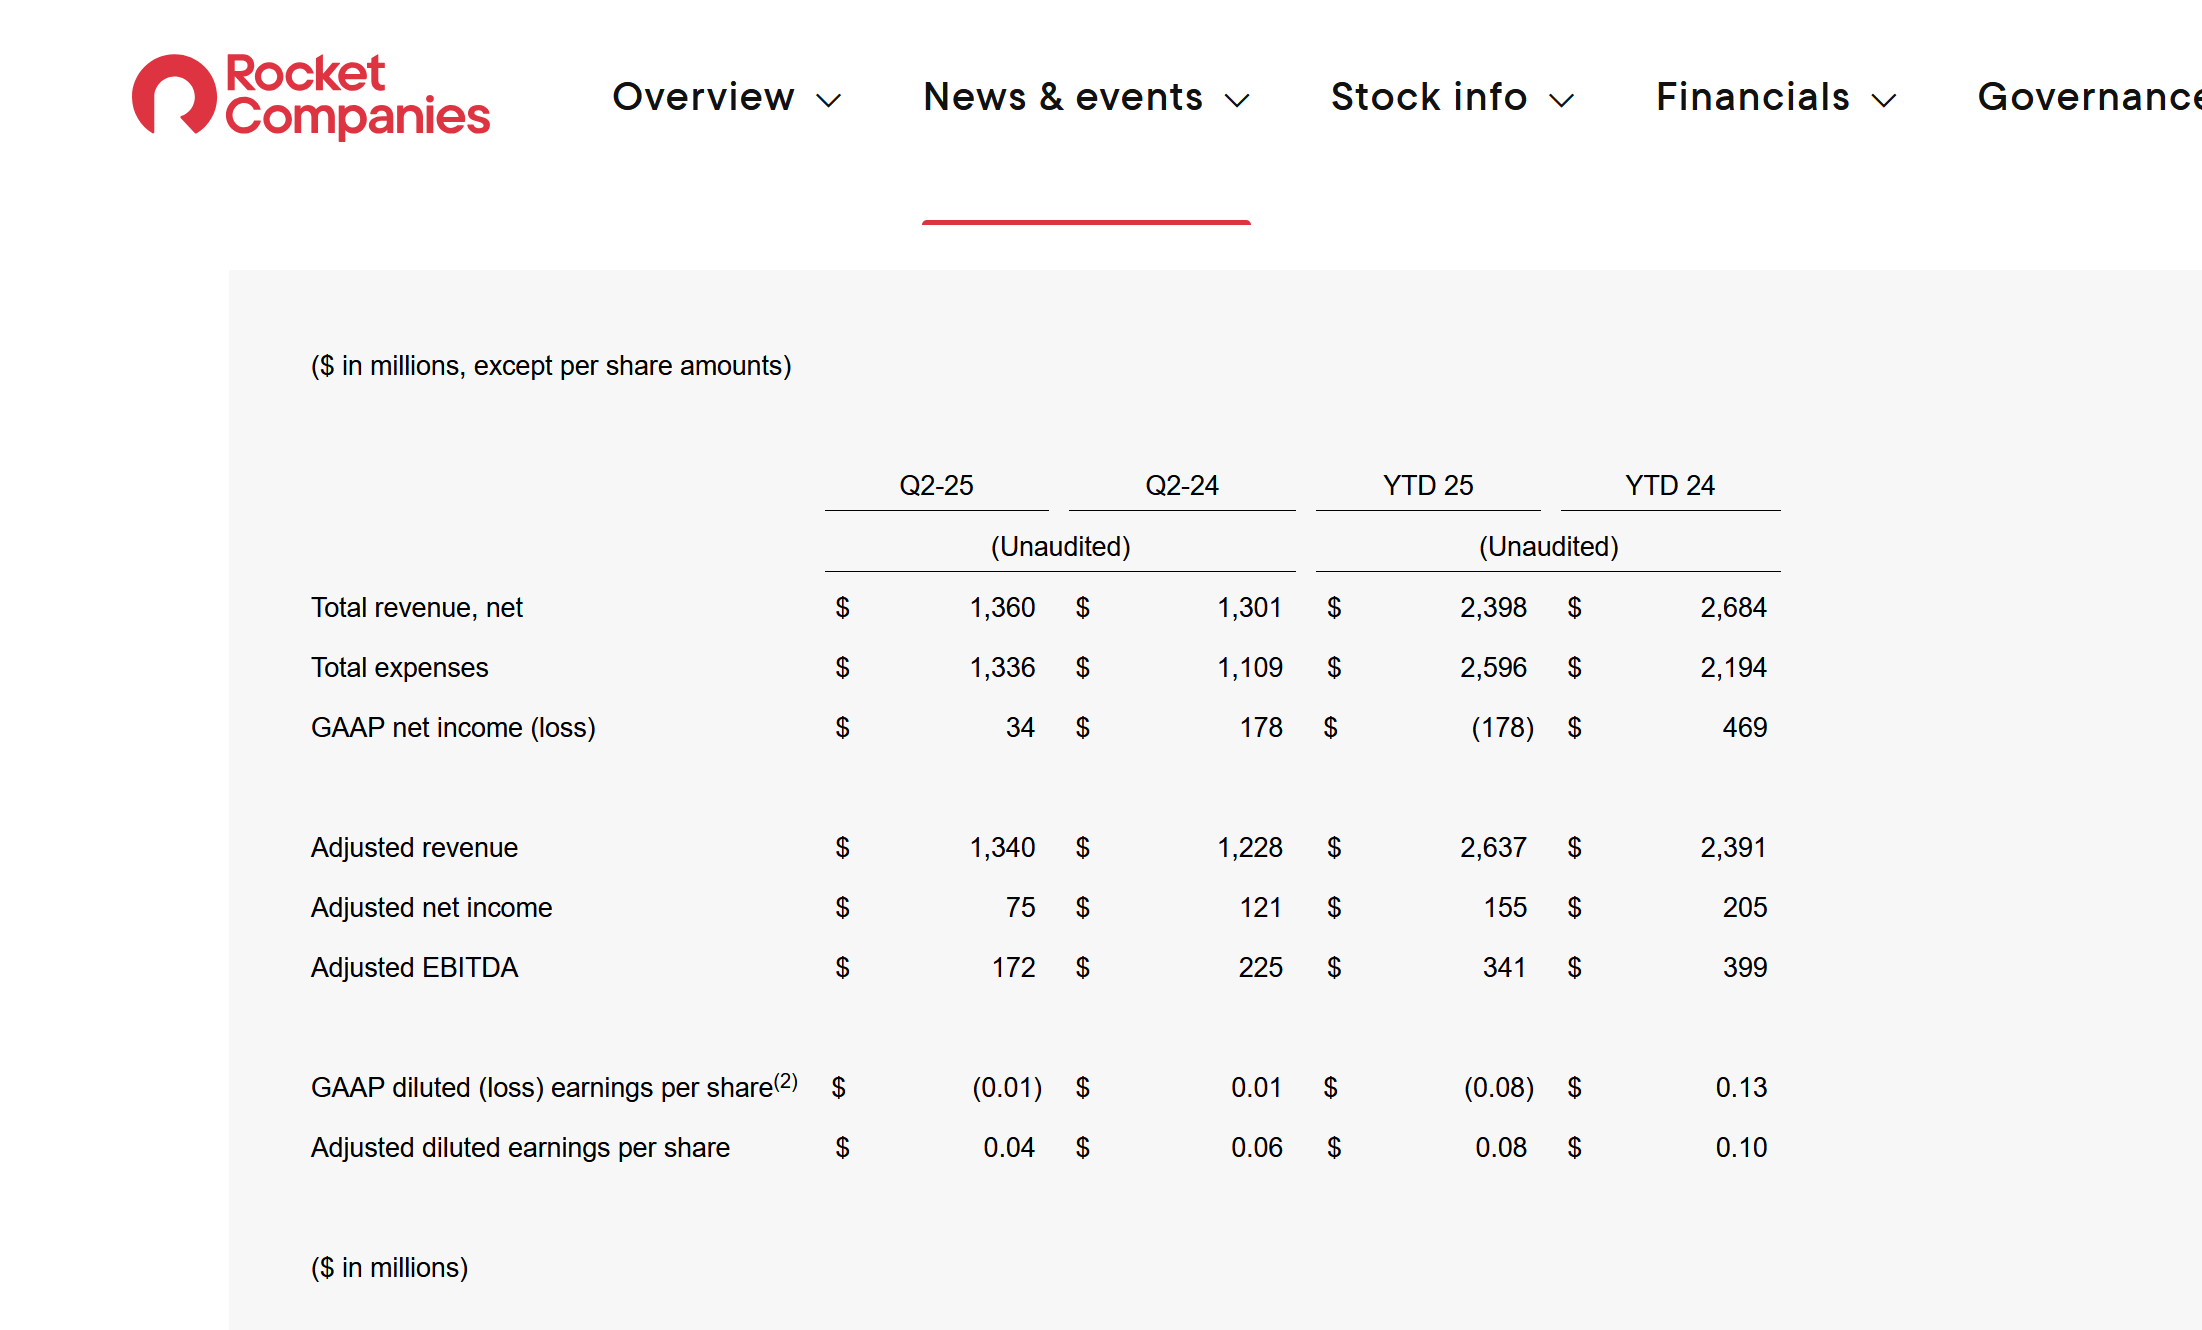Click the Total revenue, net row label

[416, 608]
